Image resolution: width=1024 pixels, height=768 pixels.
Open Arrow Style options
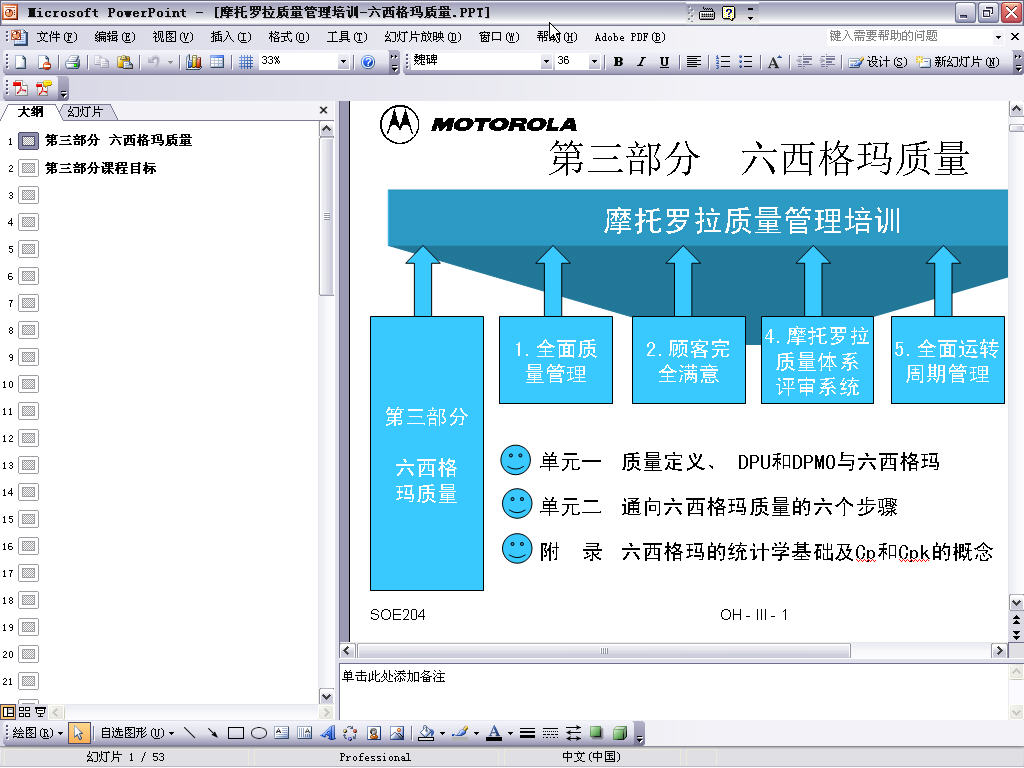pos(573,733)
